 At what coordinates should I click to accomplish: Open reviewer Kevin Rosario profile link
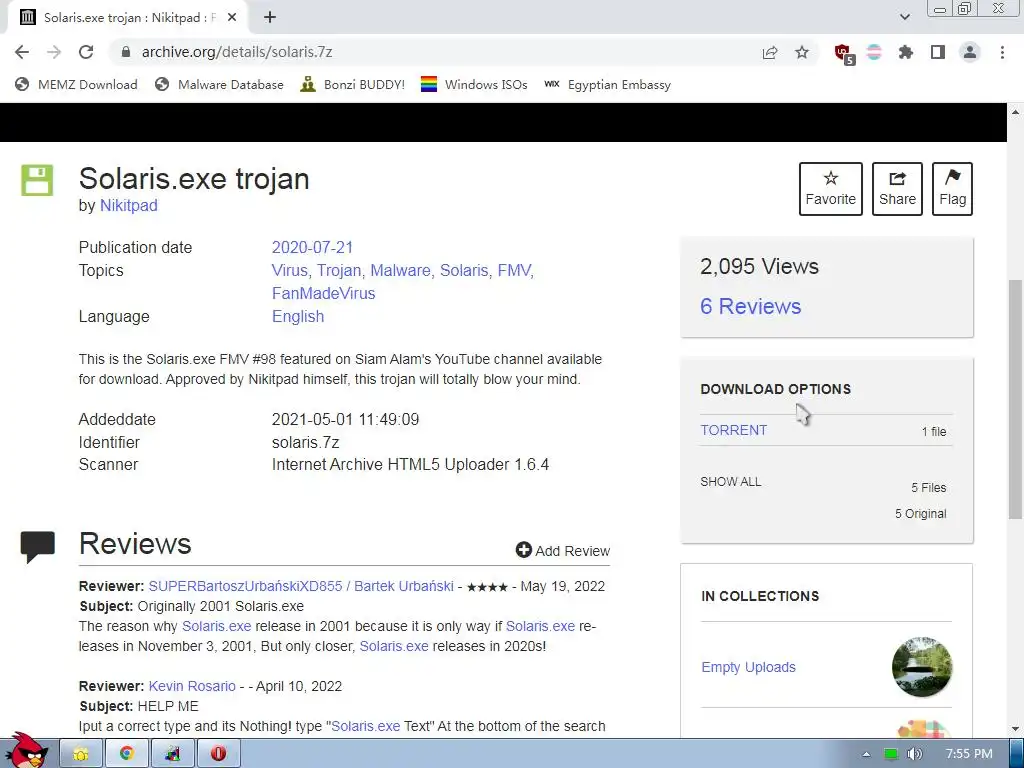coord(192,686)
